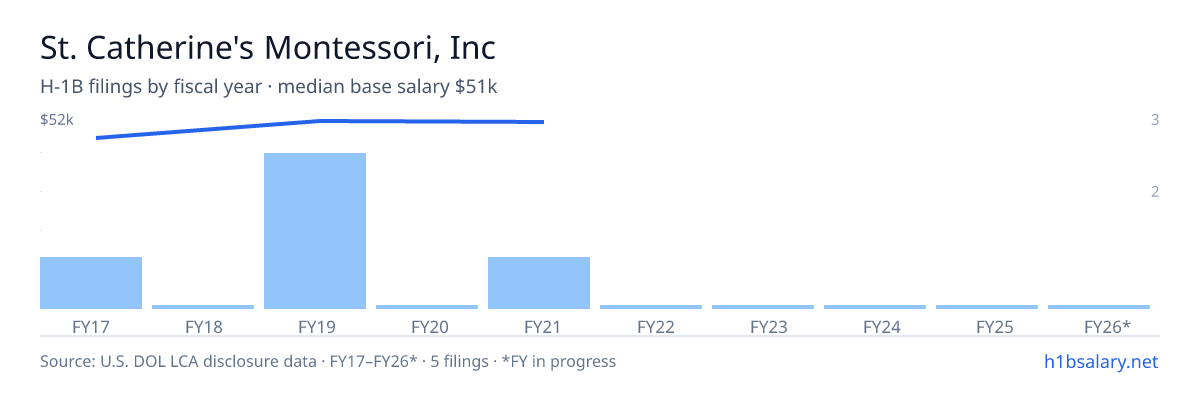Click the right axis label 2
The height and width of the screenshot is (400, 1200).
(x=1155, y=191)
